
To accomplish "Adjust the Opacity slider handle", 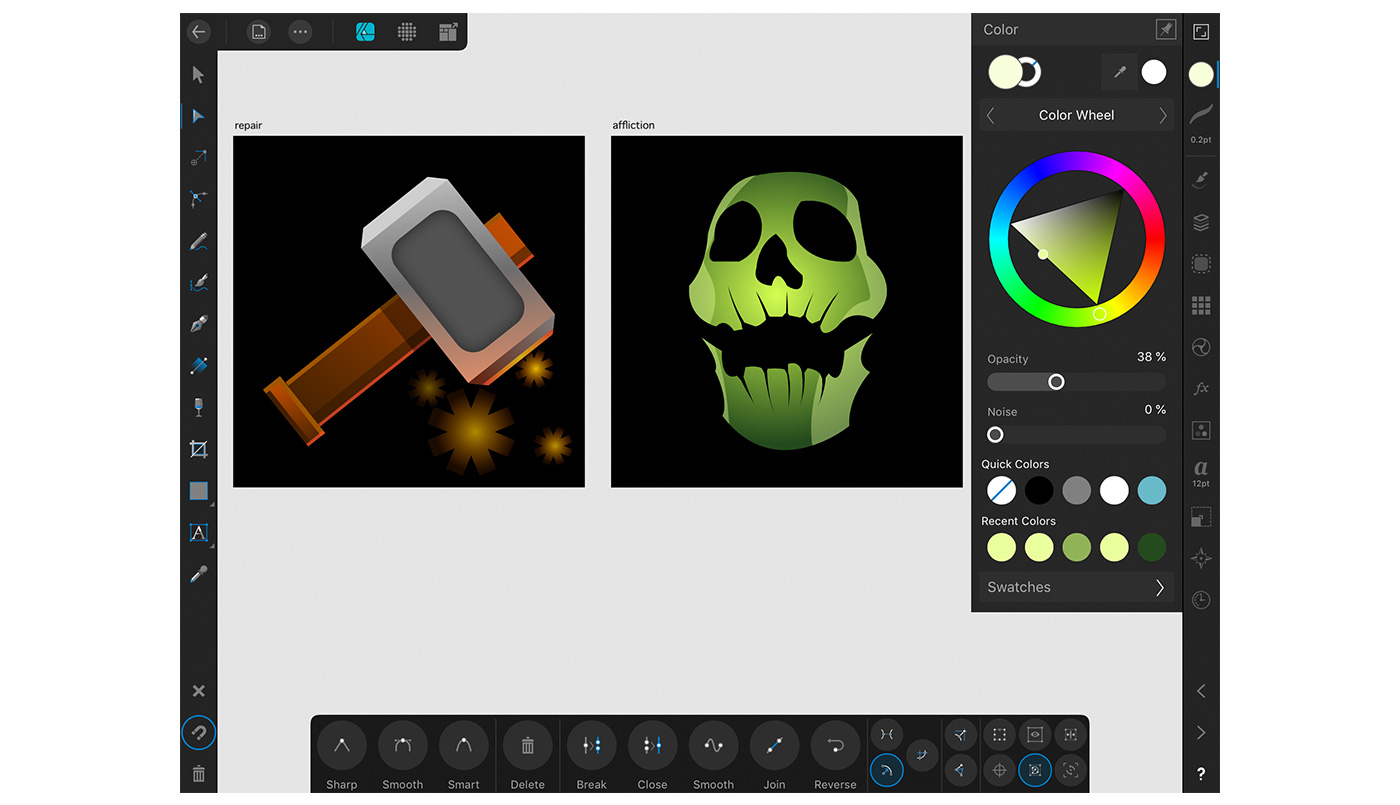I will (x=1056, y=382).
